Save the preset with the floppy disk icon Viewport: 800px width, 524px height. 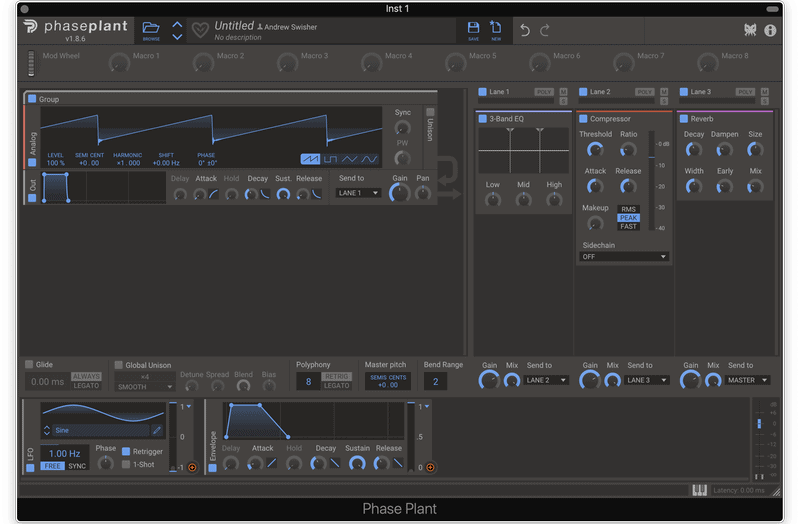(x=473, y=28)
